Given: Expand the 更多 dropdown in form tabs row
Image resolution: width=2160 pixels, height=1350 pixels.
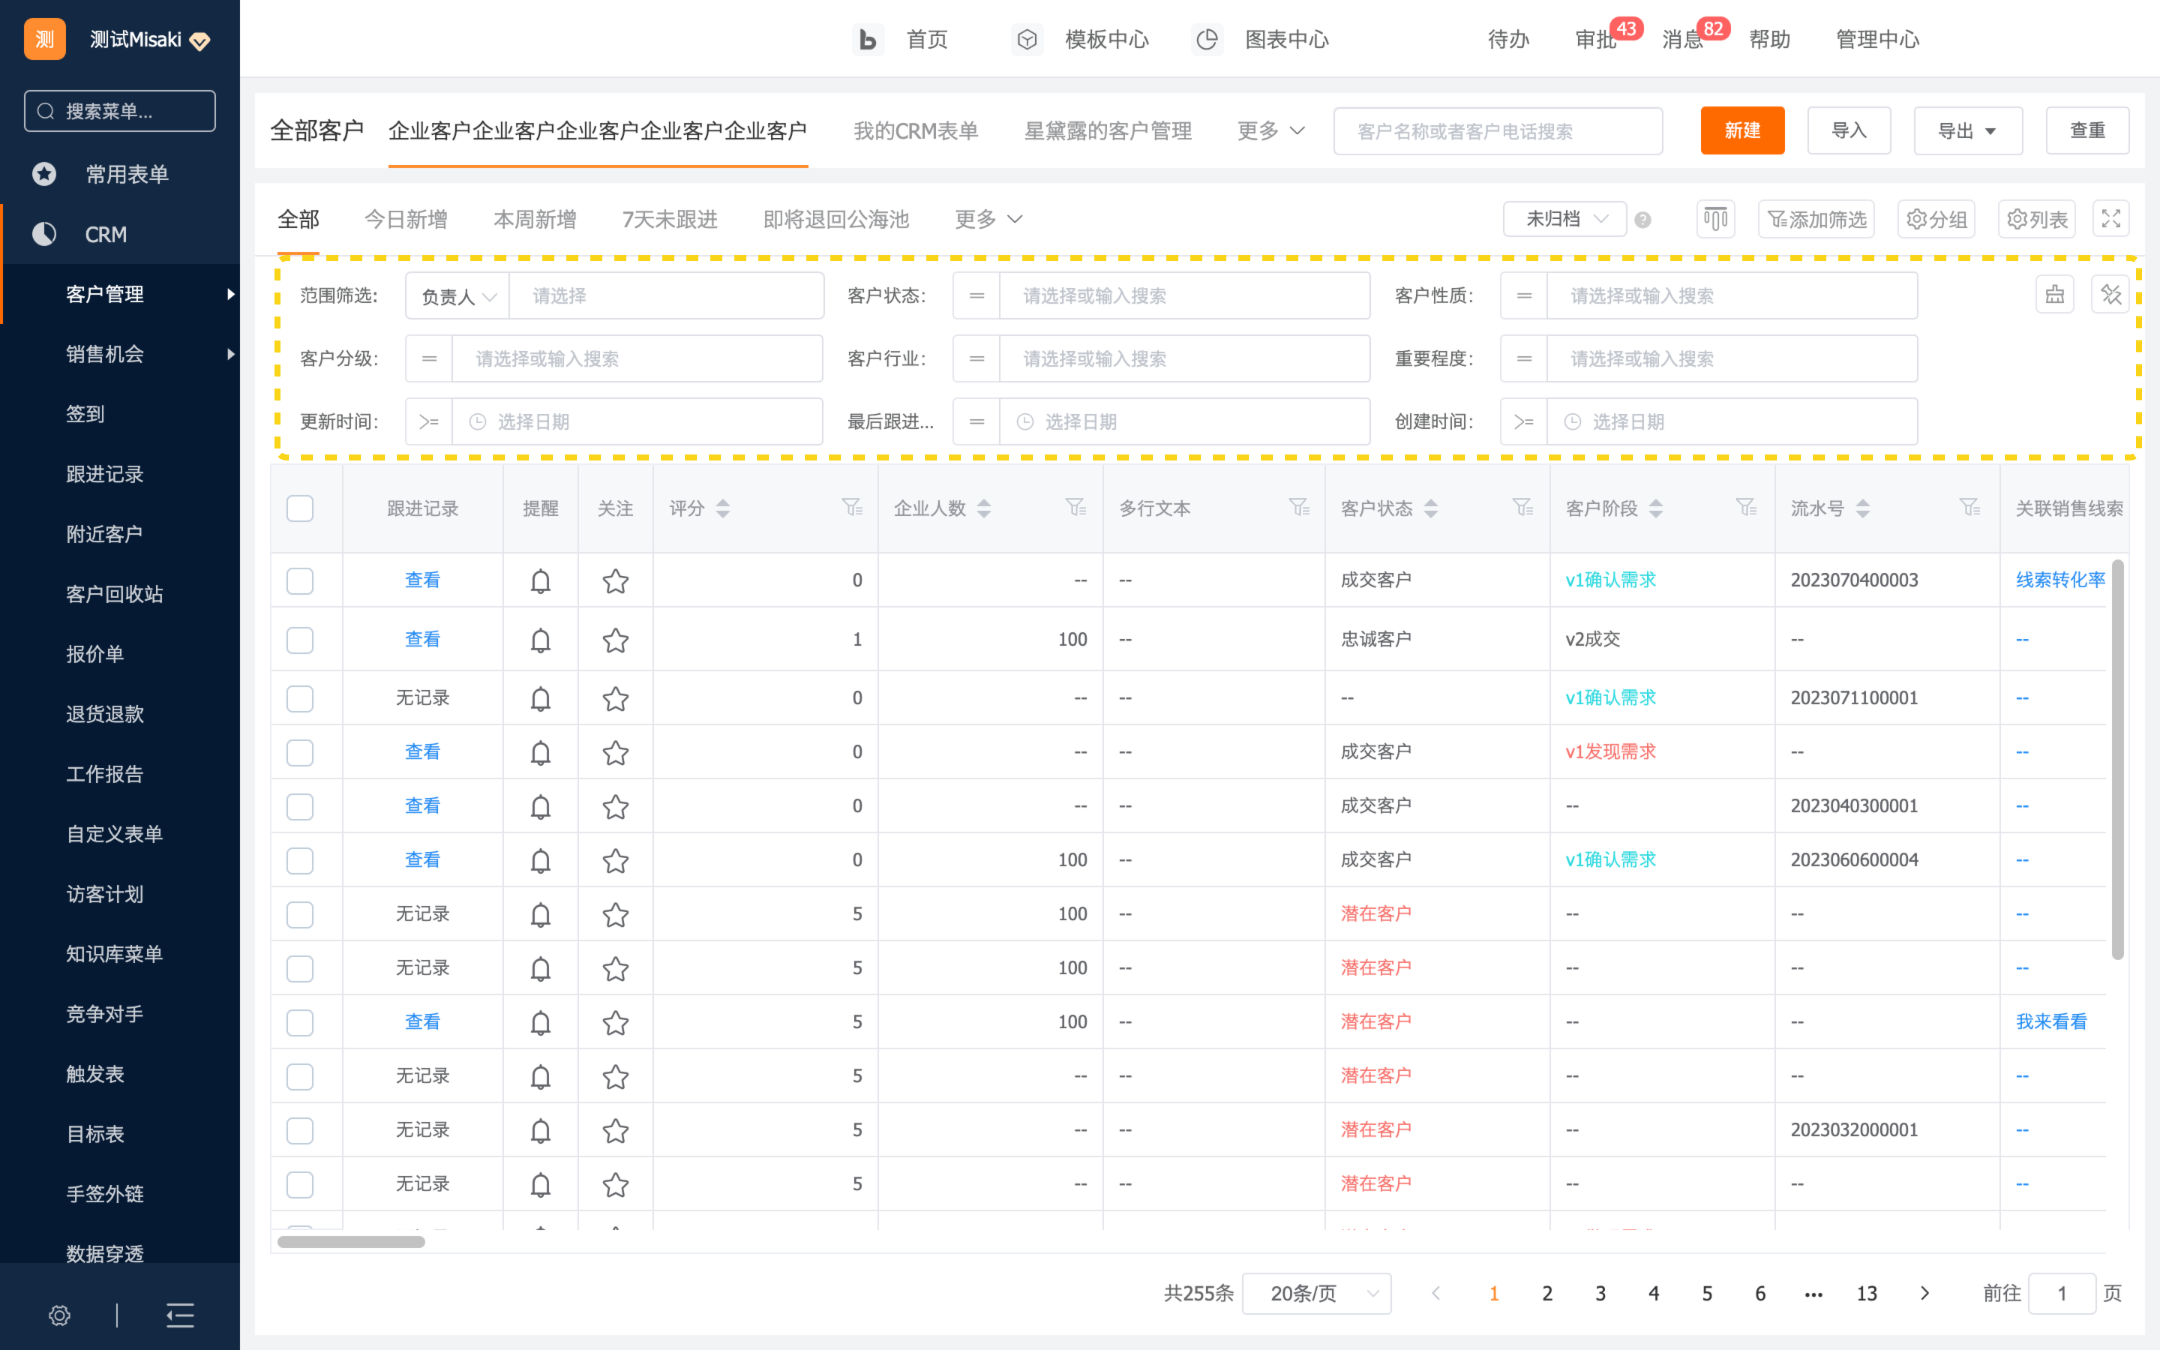Looking at the screenshot, I should click(1271, 131).
